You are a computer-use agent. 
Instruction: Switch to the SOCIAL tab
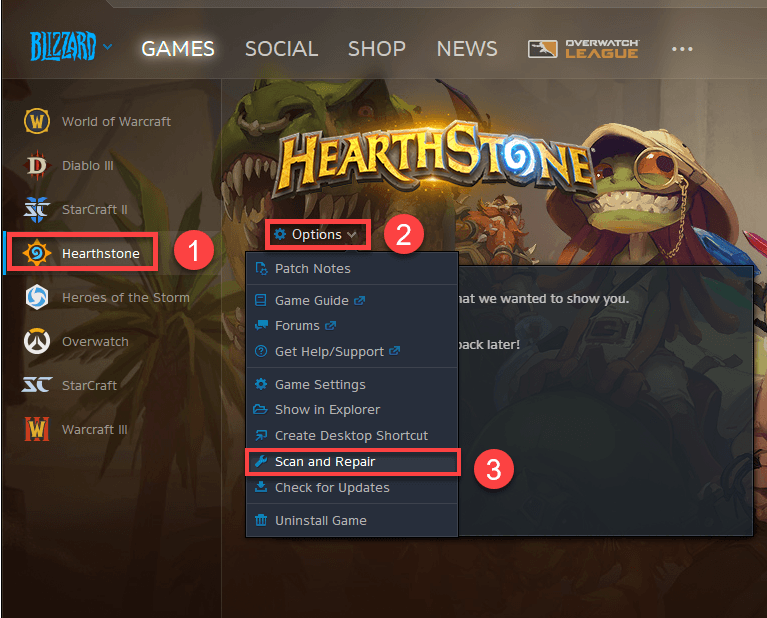[281, 49]
